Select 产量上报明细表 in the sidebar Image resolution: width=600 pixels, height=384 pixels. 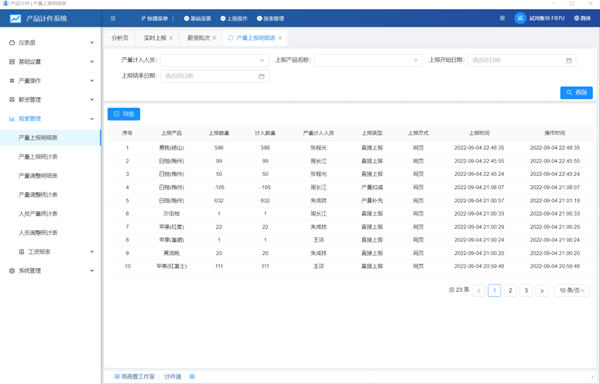51,138
